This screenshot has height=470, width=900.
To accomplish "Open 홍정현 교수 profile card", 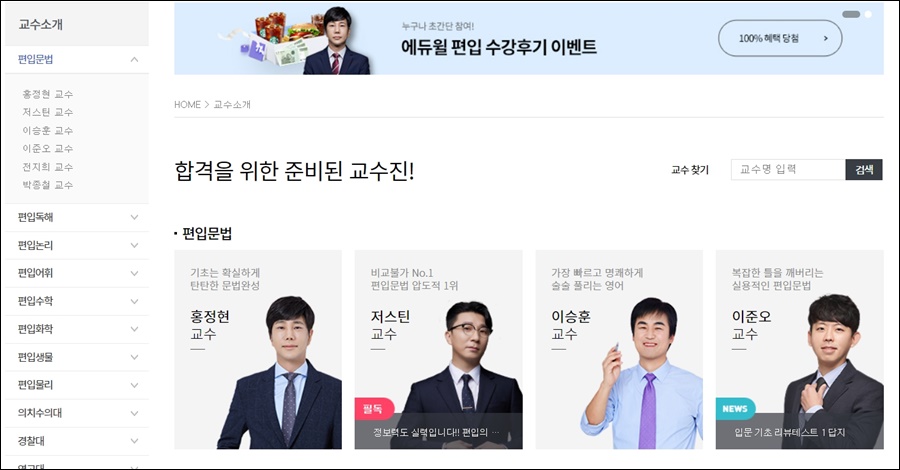I will tap(258, 349).
